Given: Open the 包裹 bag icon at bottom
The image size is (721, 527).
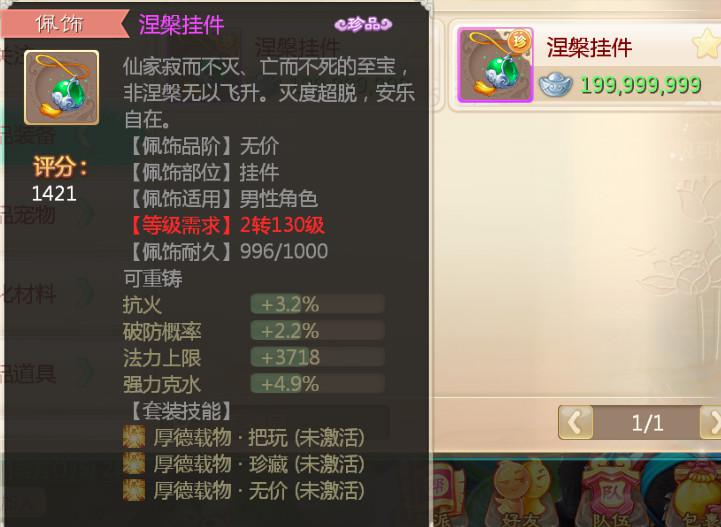Looking at the screenshot, I should pos(699,494).
